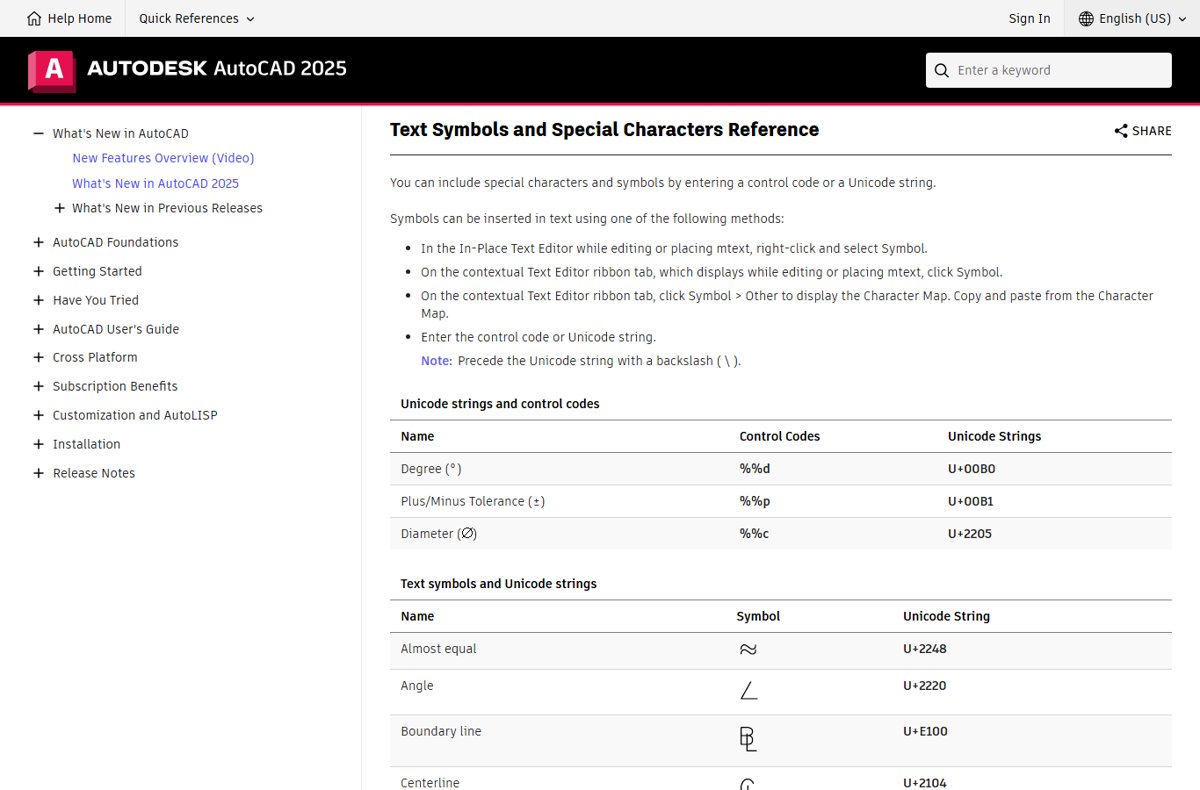Expand What's New in Previous Releases

pos(59,208)
